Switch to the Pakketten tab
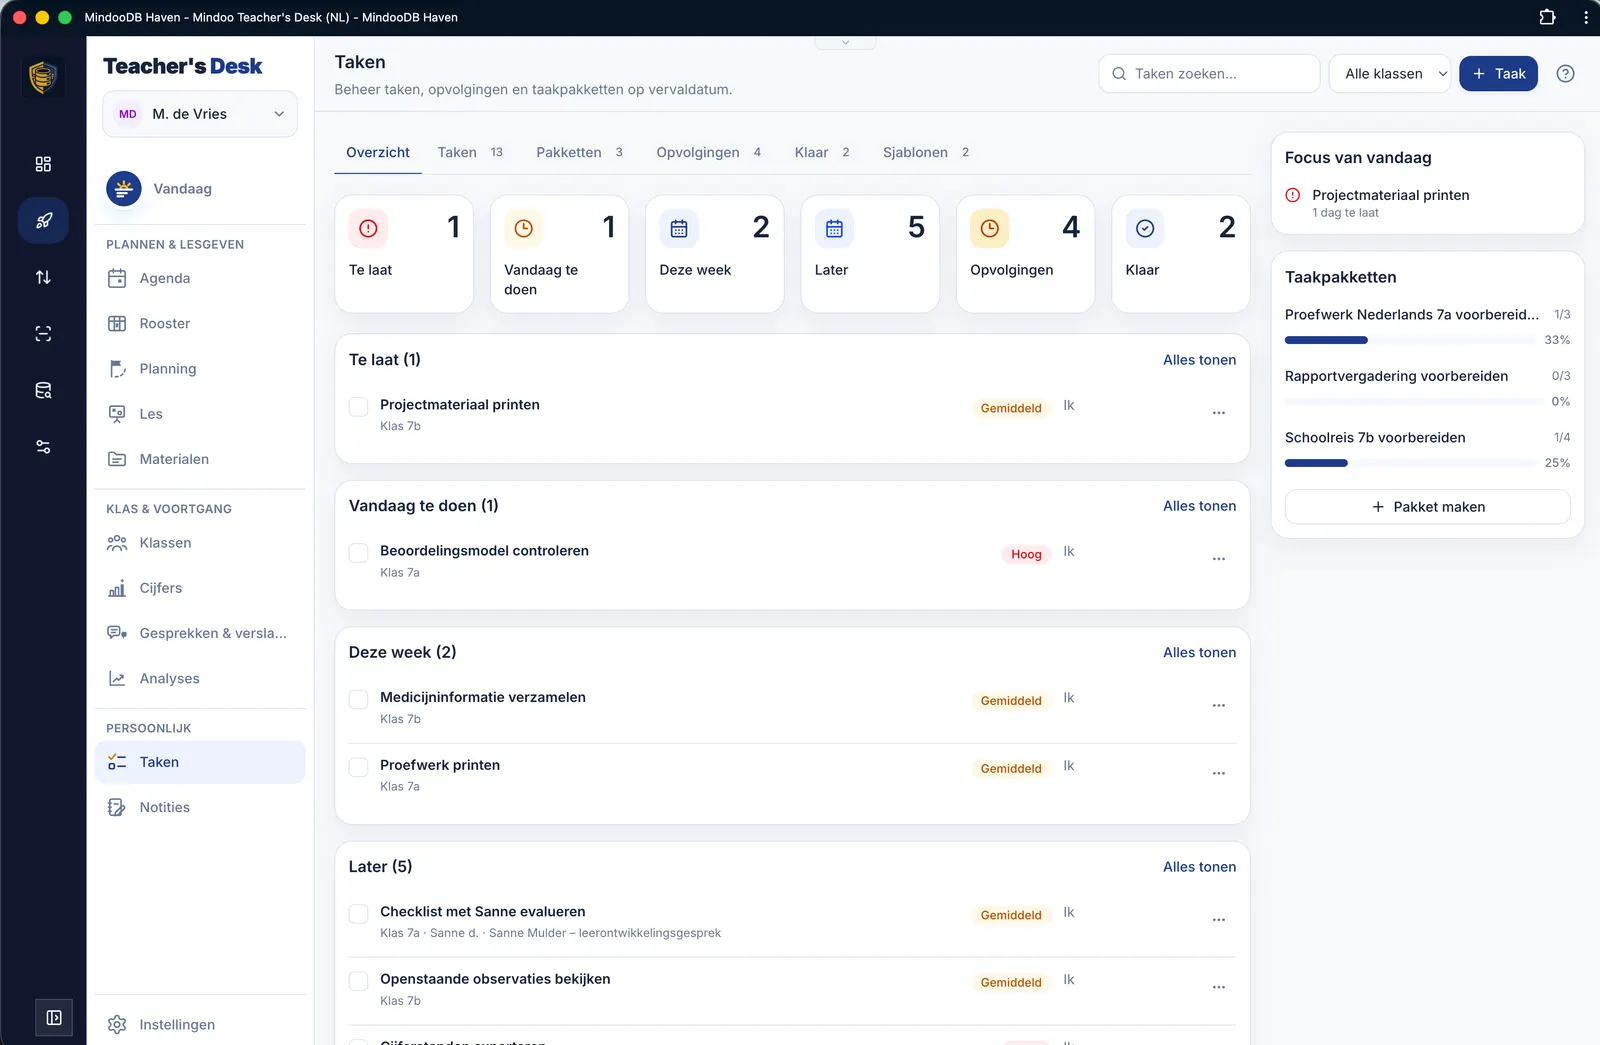Viewport: 1600px width, 1045px height. [x=579, y=152]
